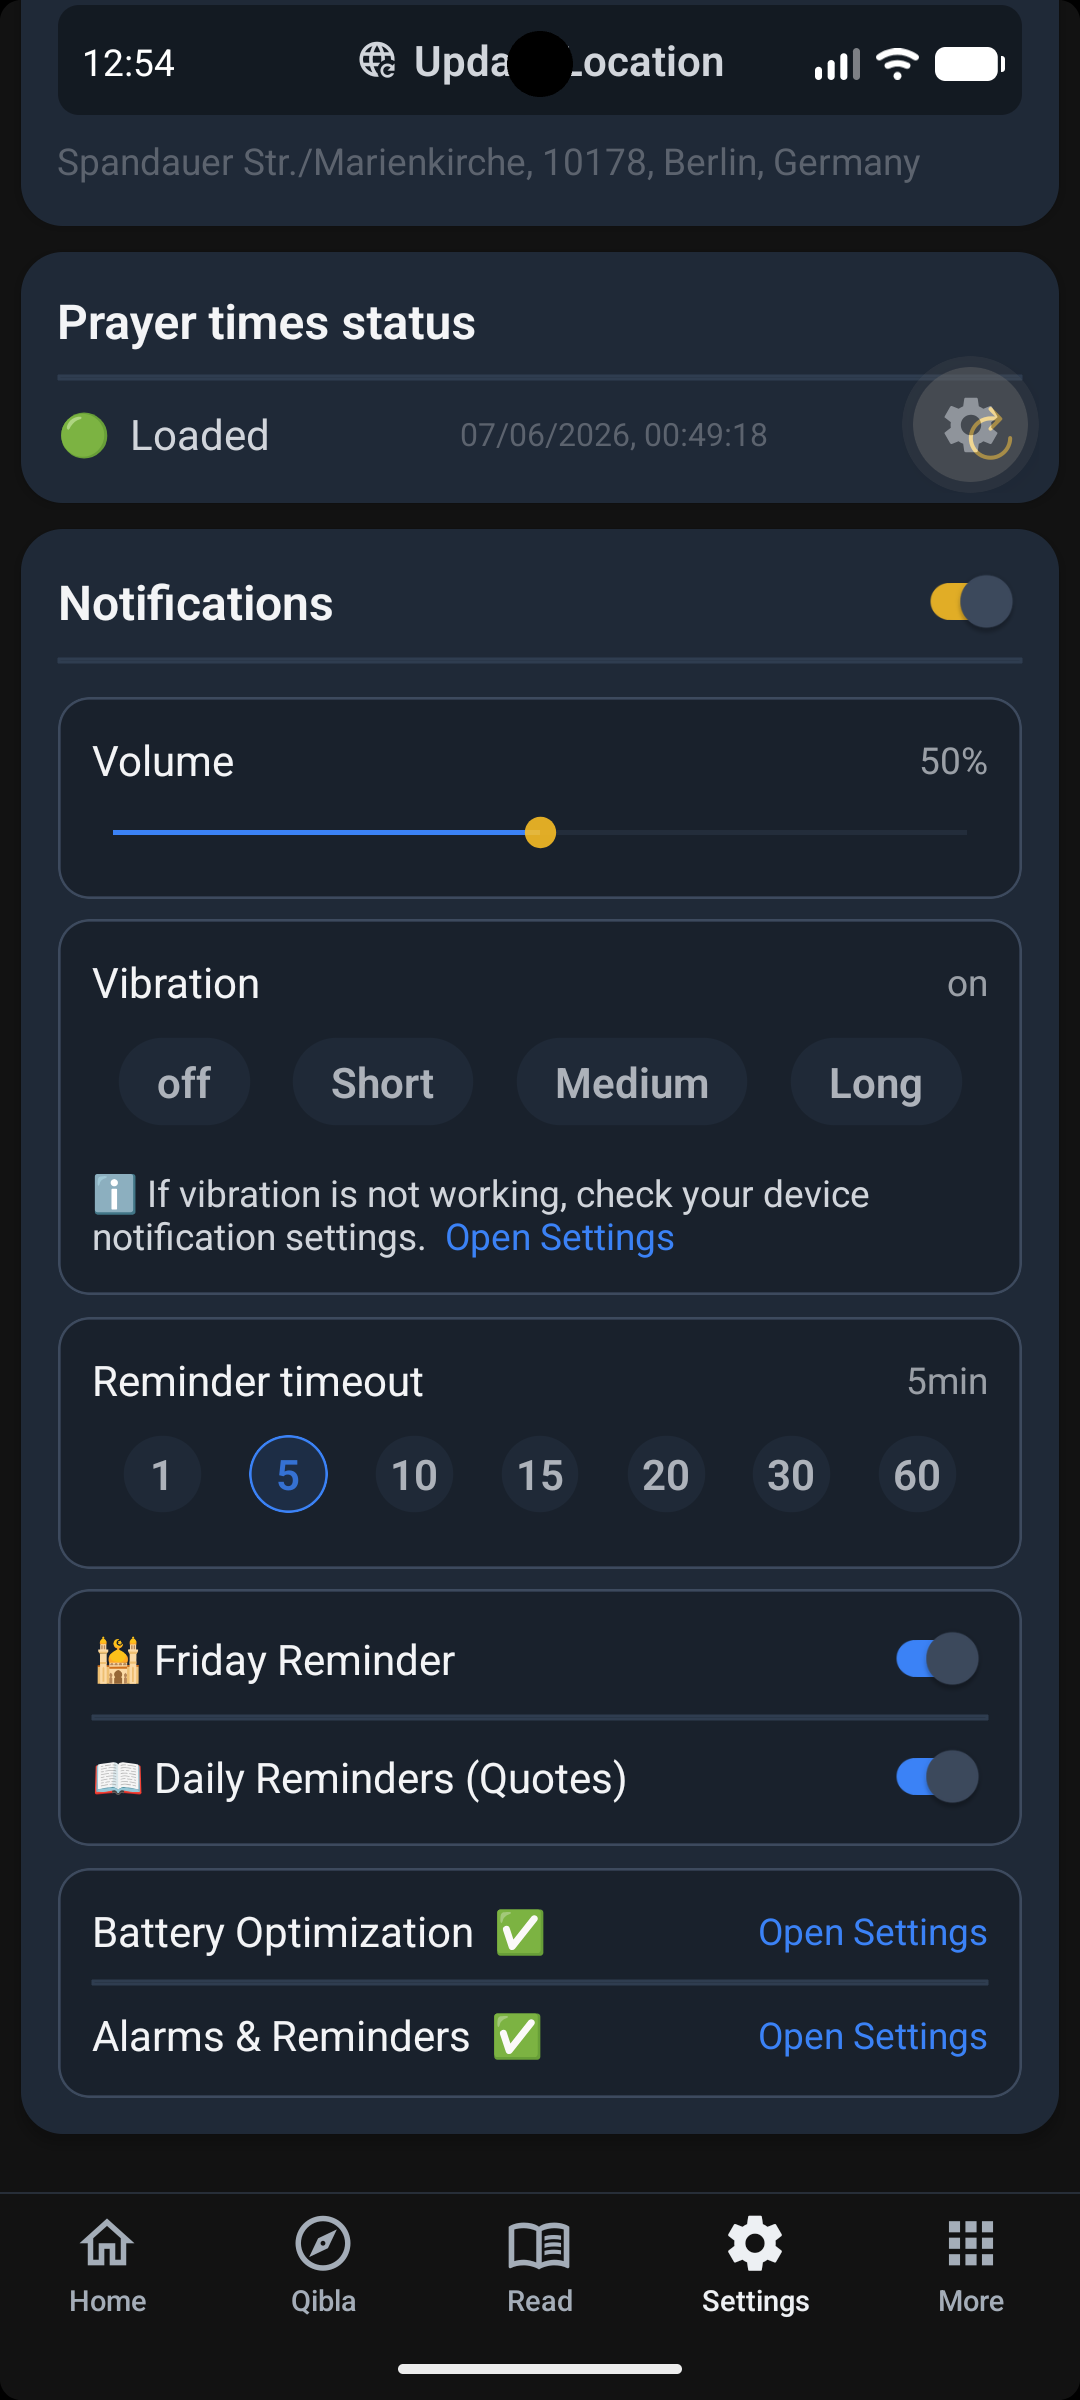Open the Qibla compass tab

[x=323, y=2265]
